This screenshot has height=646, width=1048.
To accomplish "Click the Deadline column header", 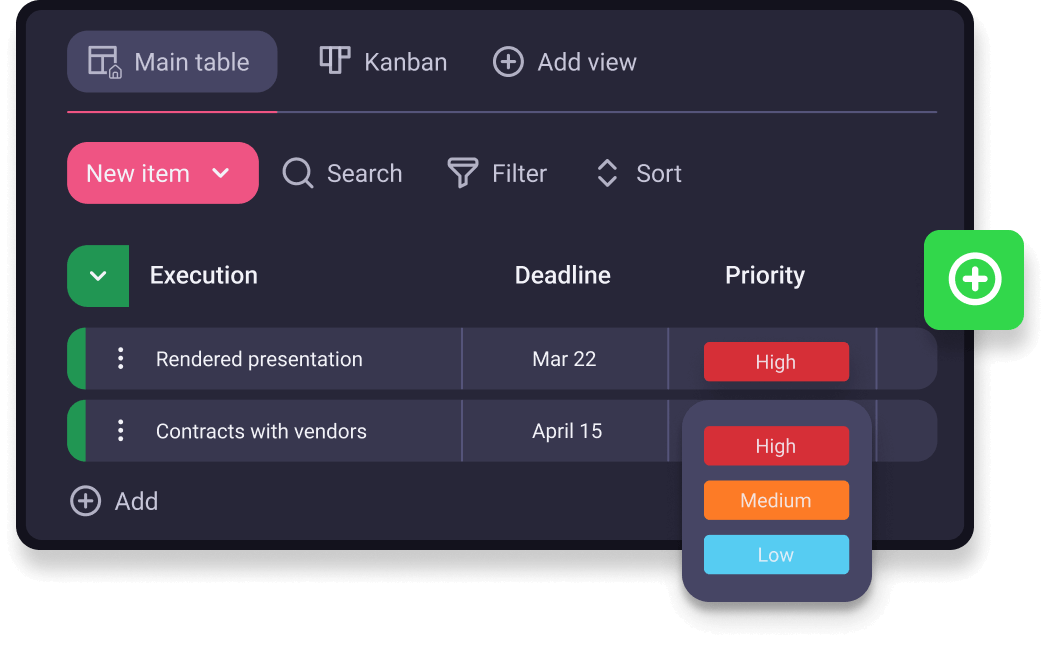I will [563, 275].
